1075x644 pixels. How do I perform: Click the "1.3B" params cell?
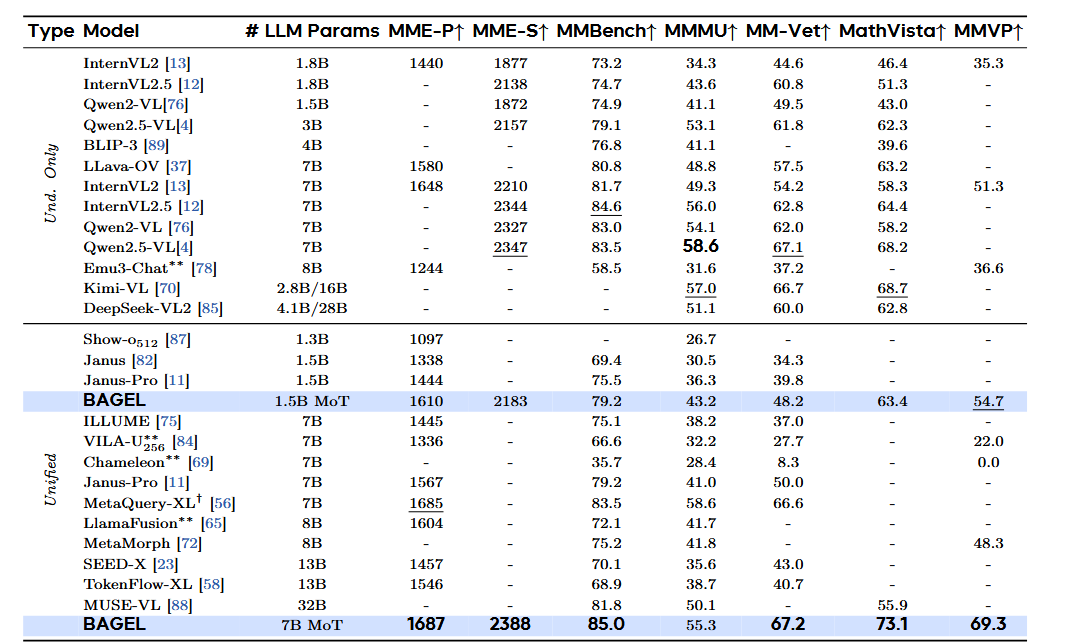(x=312, y=339)
